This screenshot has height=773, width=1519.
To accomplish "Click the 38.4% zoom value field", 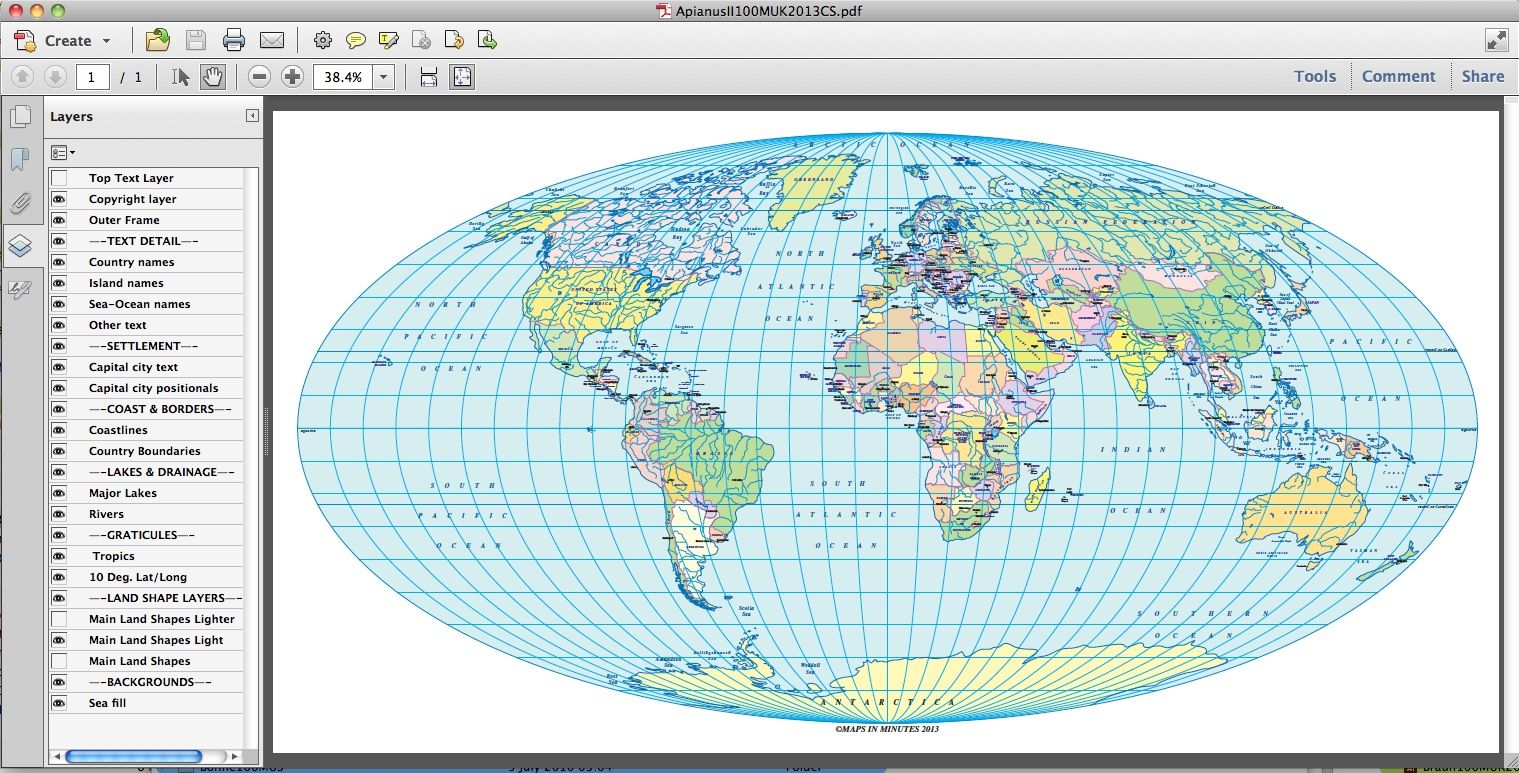I will [343, 77].
